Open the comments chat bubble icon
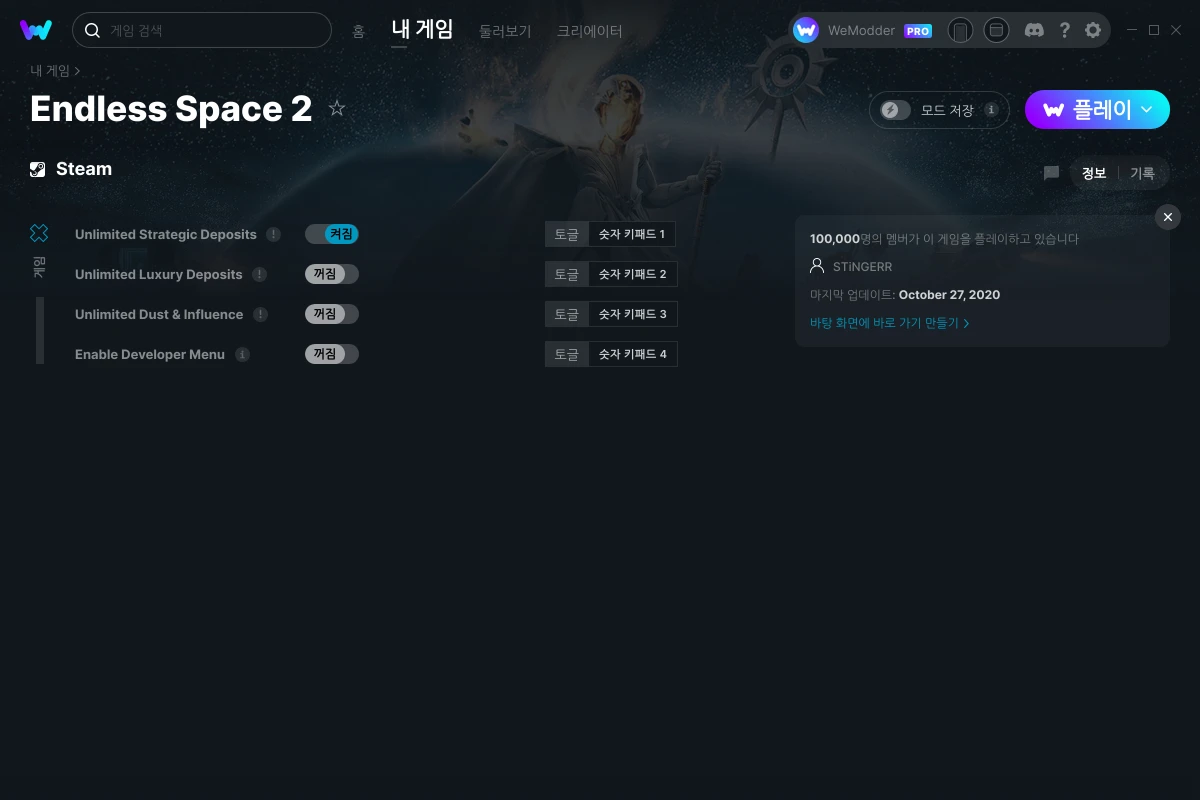Screen dimensions: 1200x800 [x=1051, y=173]
